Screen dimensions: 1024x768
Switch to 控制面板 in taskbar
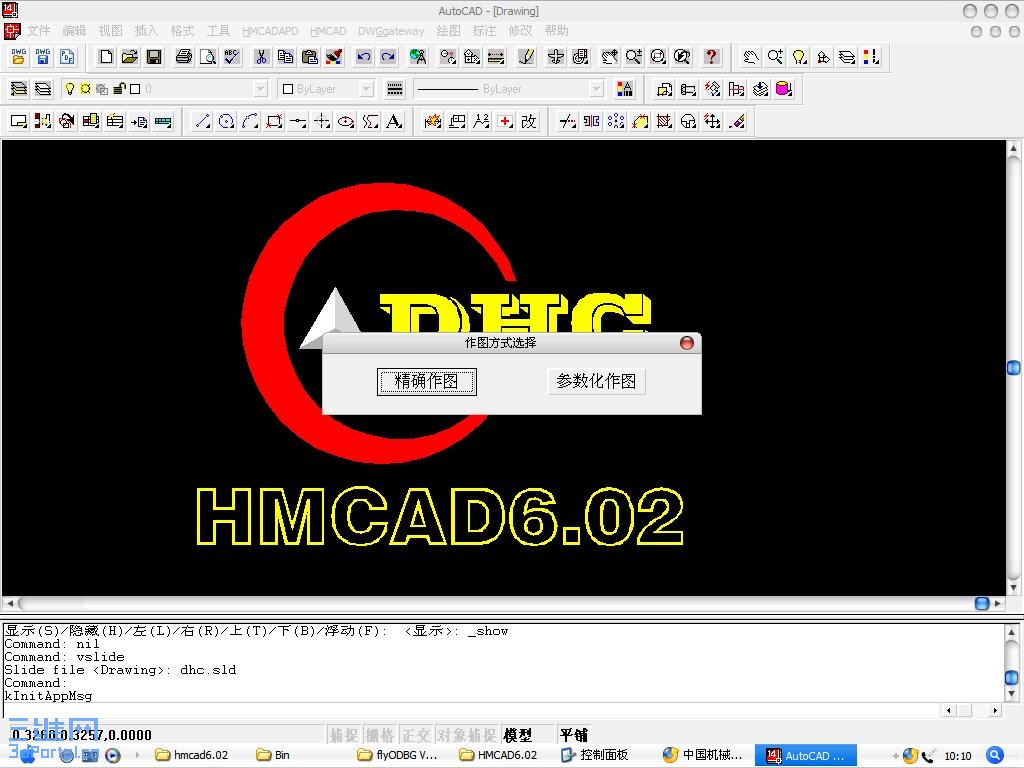(x=595, y=755)
